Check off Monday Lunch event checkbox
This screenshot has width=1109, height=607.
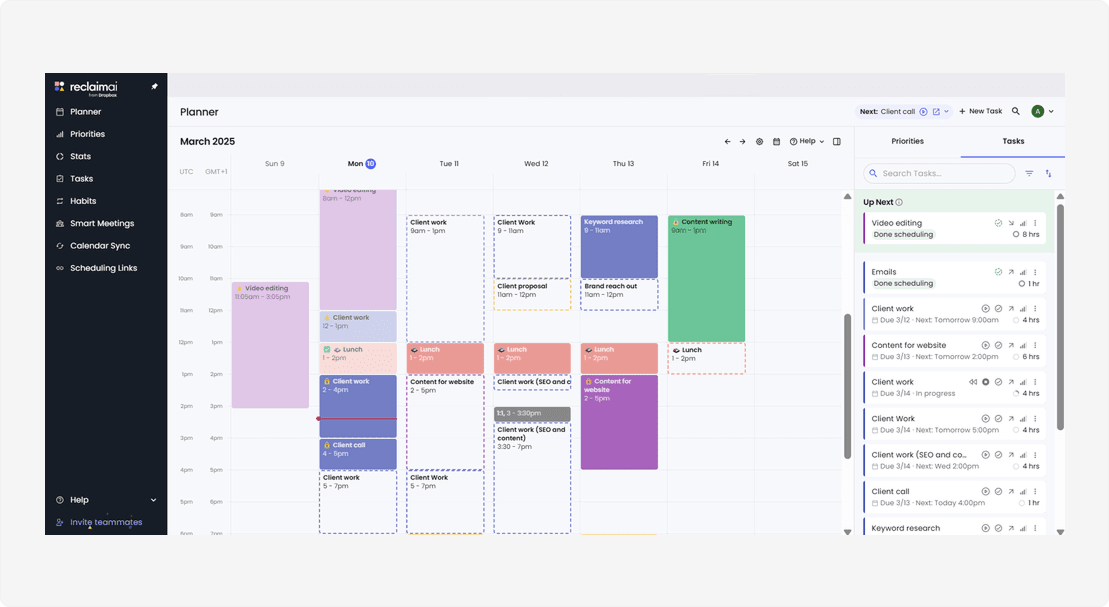pyautogui.click(x=327, y=349)
